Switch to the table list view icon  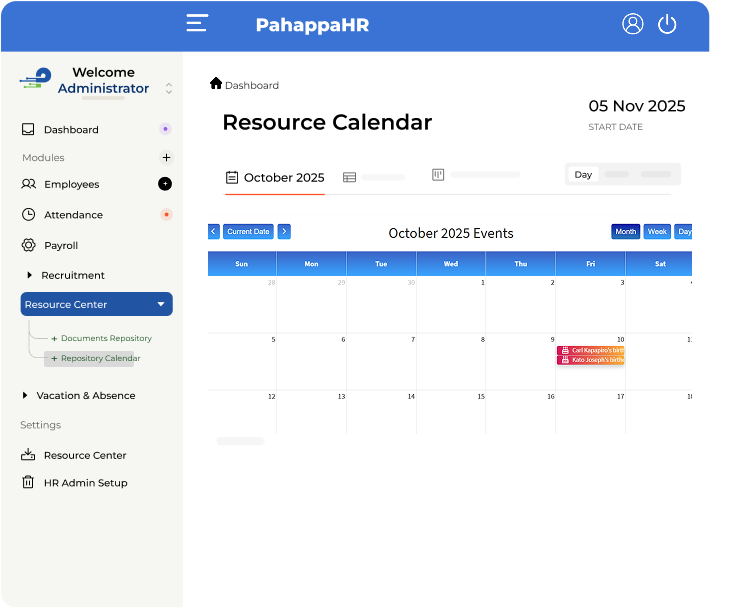349,177
